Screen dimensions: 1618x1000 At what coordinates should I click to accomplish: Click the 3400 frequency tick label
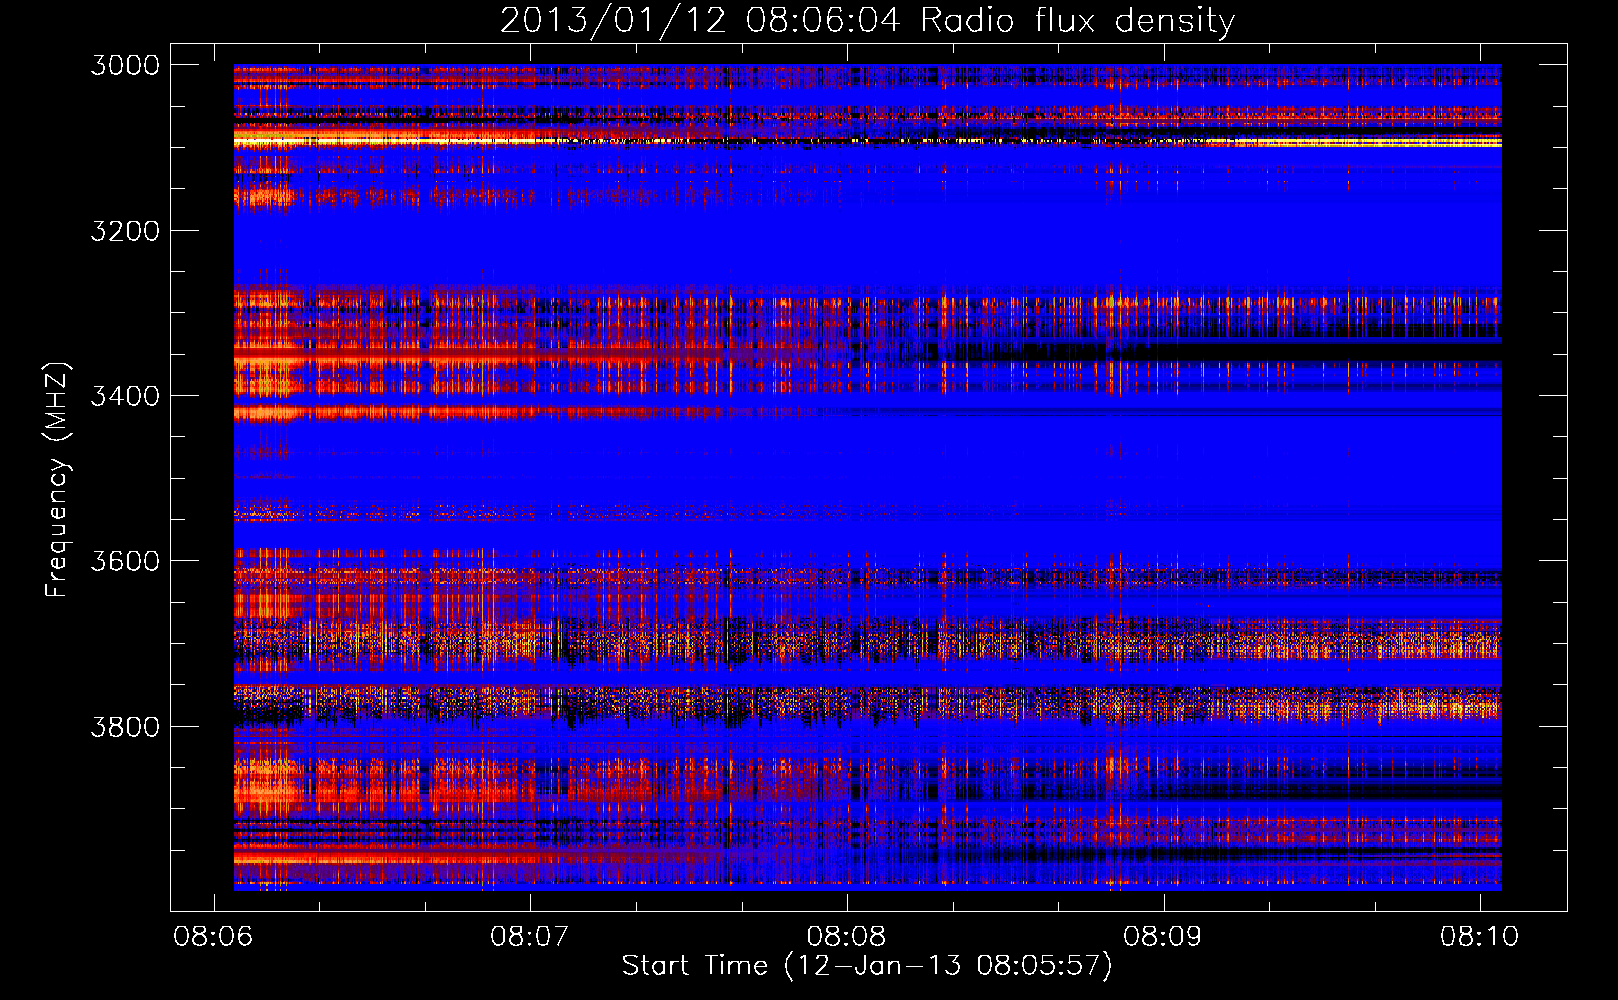coord(125,396)
